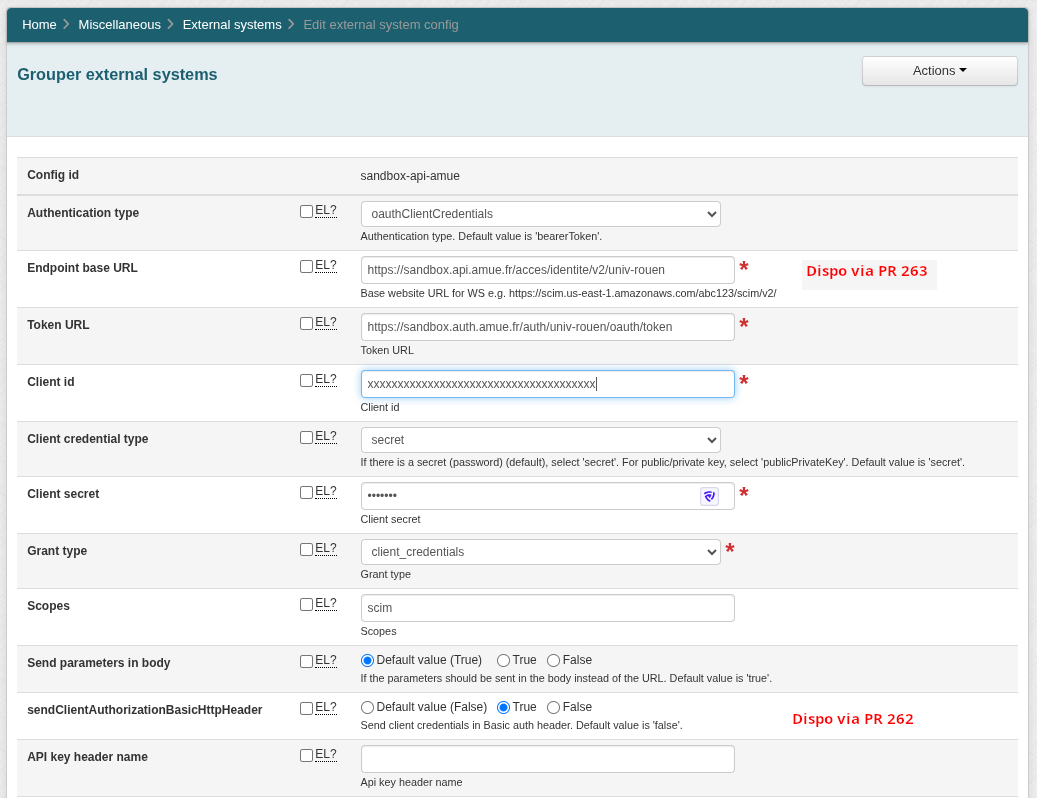Image resolution: width=1037 pixels, height=798 pixels.
Task: Click the EL? help label for Client id
Action: coord(325,380)
